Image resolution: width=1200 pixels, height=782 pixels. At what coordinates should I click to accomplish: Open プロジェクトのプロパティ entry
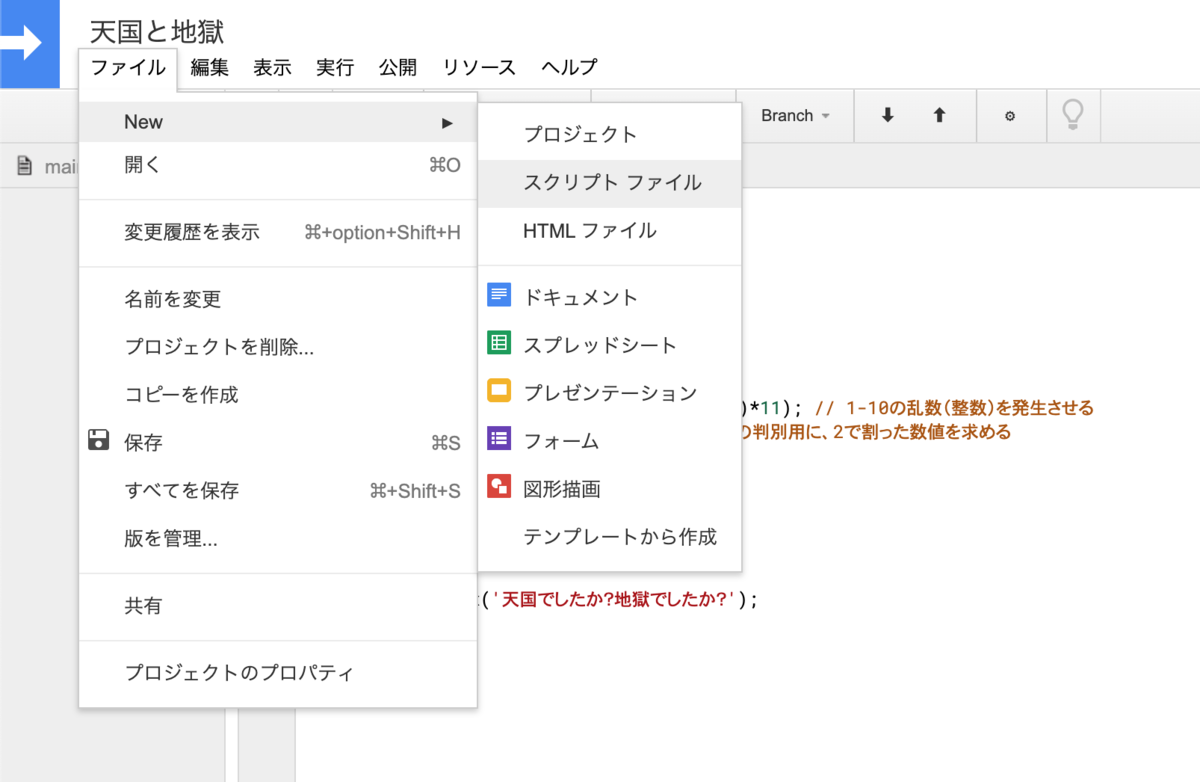[278, 673]
